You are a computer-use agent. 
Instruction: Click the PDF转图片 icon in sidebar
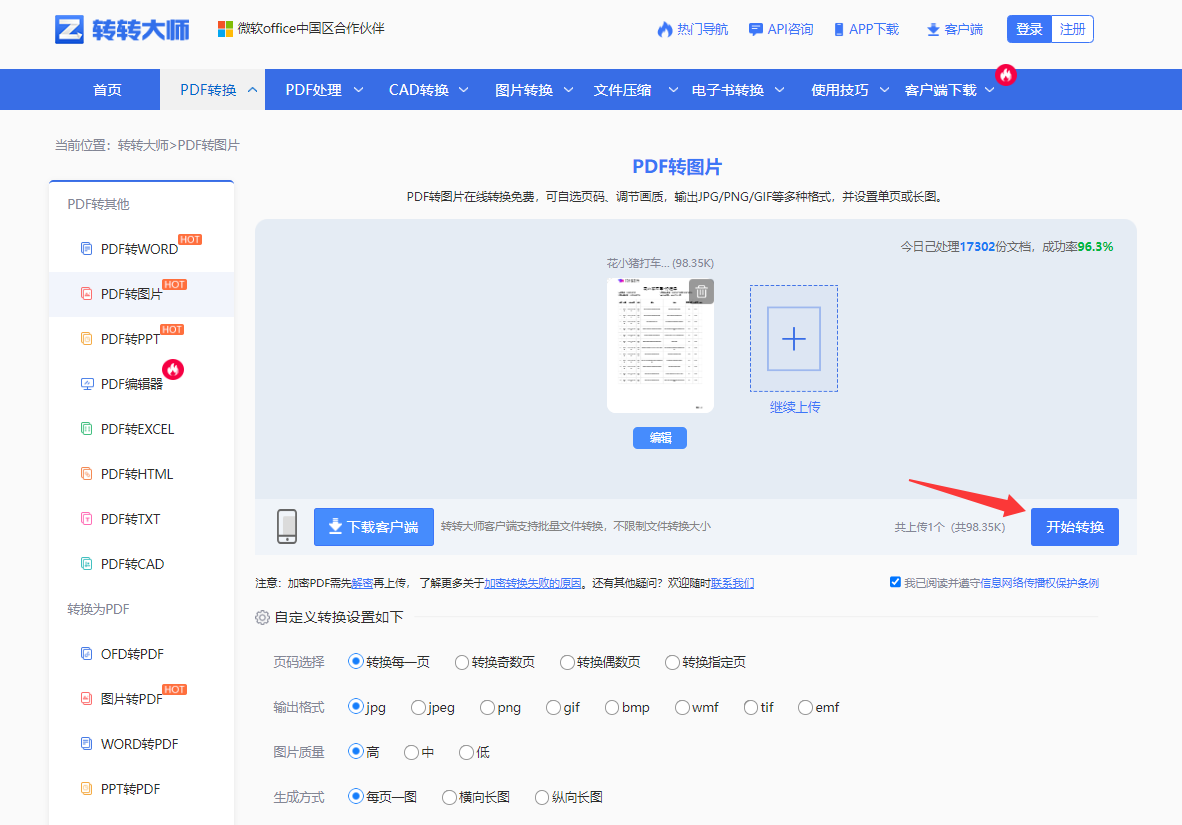(87, 293)
